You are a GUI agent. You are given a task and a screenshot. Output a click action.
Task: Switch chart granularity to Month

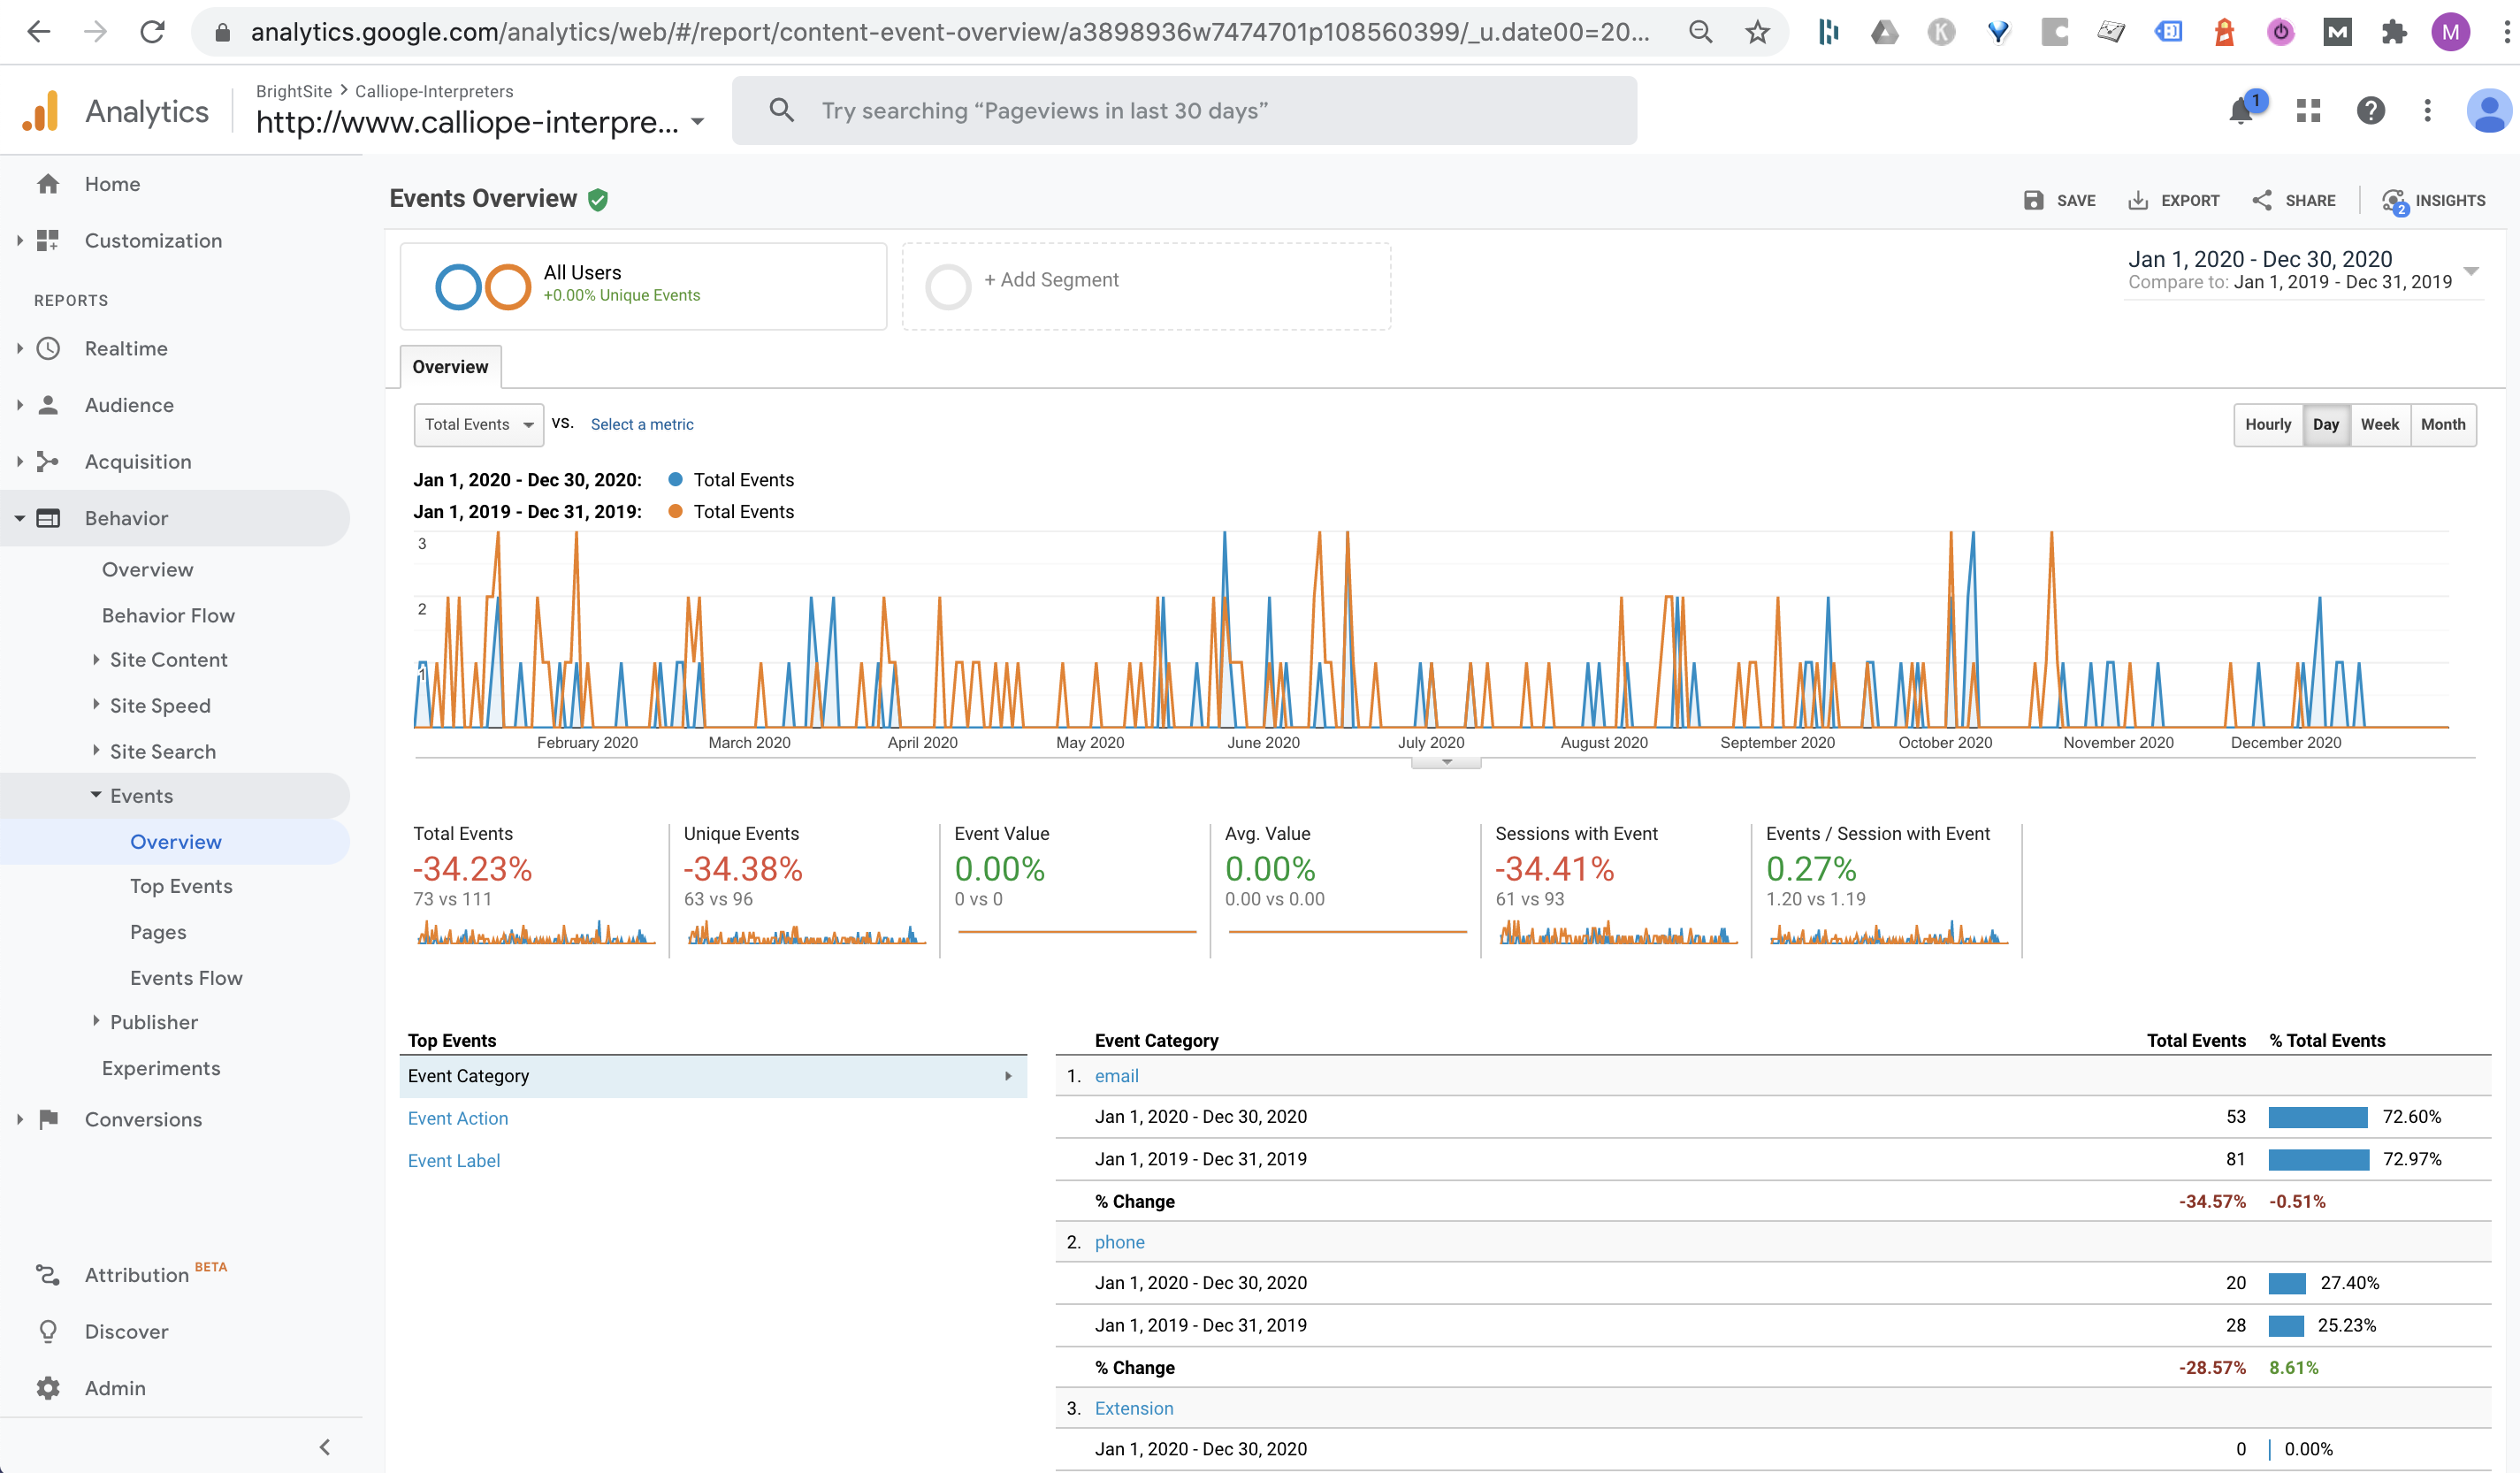pyautogui.click(x=2442, y=425)
